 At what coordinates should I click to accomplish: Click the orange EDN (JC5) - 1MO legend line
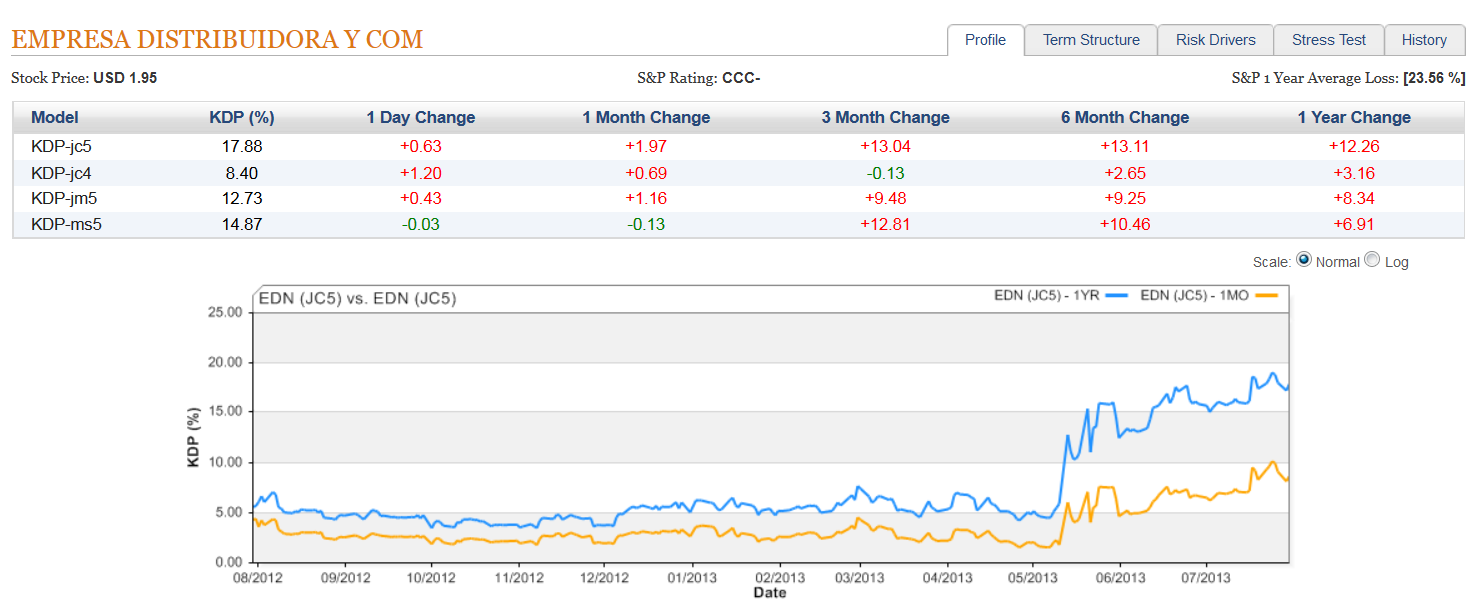pyautogui.click(x=1267, y=295)
